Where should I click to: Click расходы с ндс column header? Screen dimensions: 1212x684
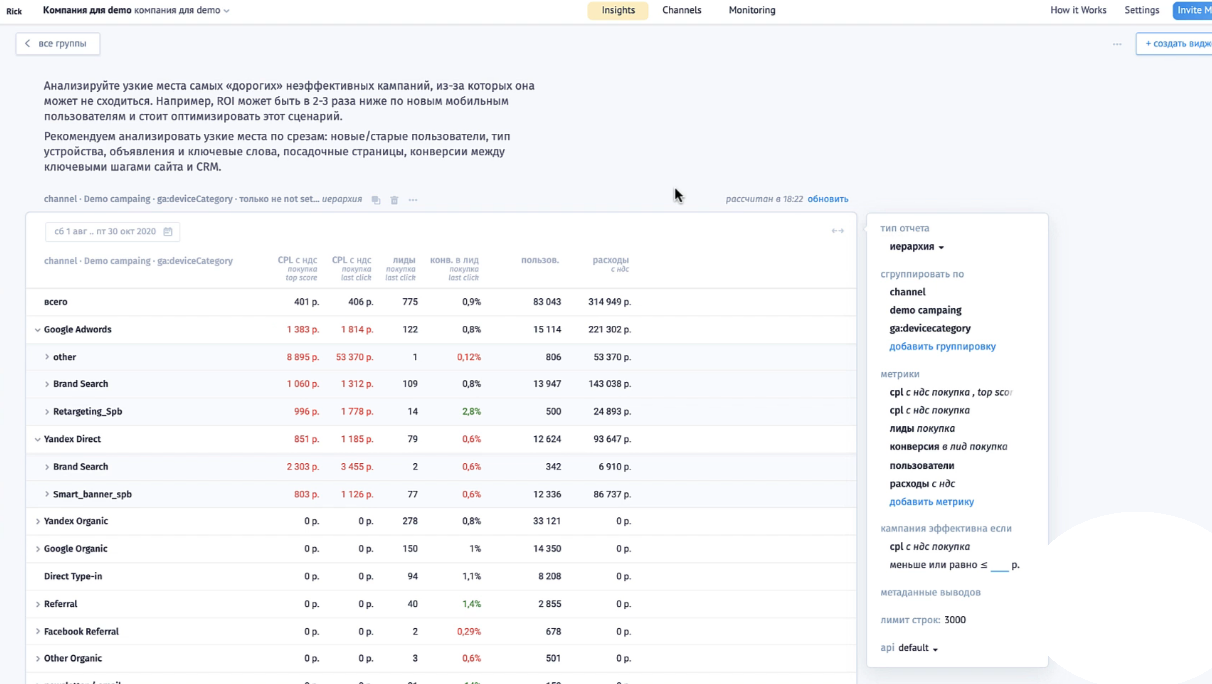pos(611,264)
